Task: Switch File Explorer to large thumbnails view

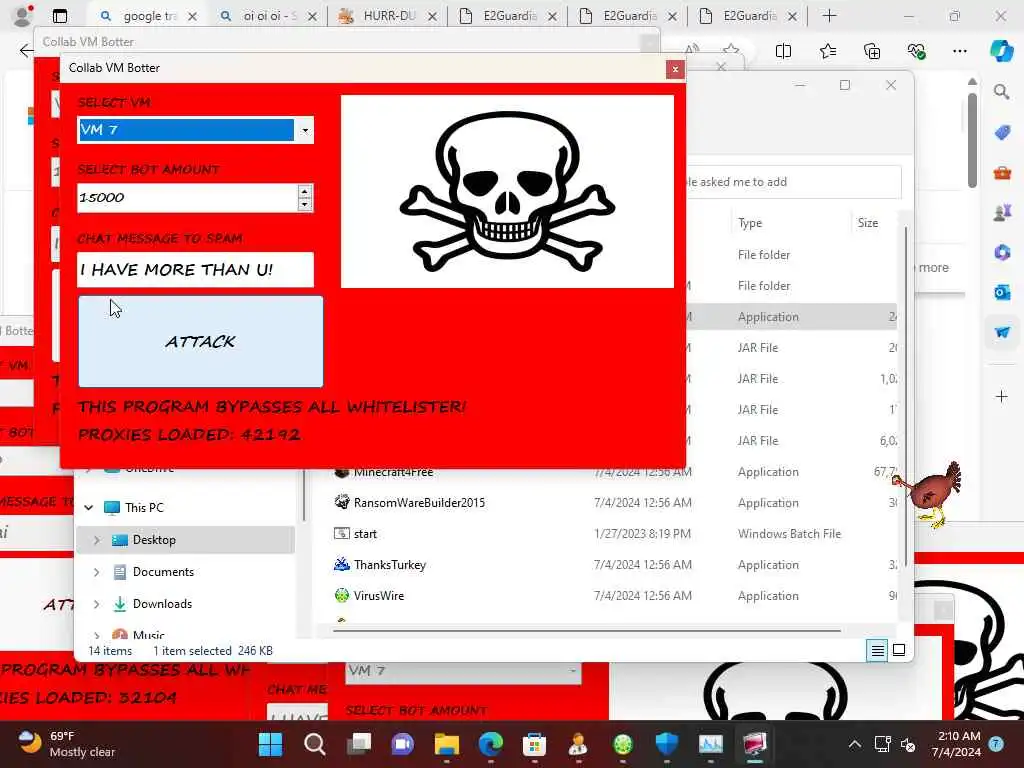Action: click(x=899, y=650)
